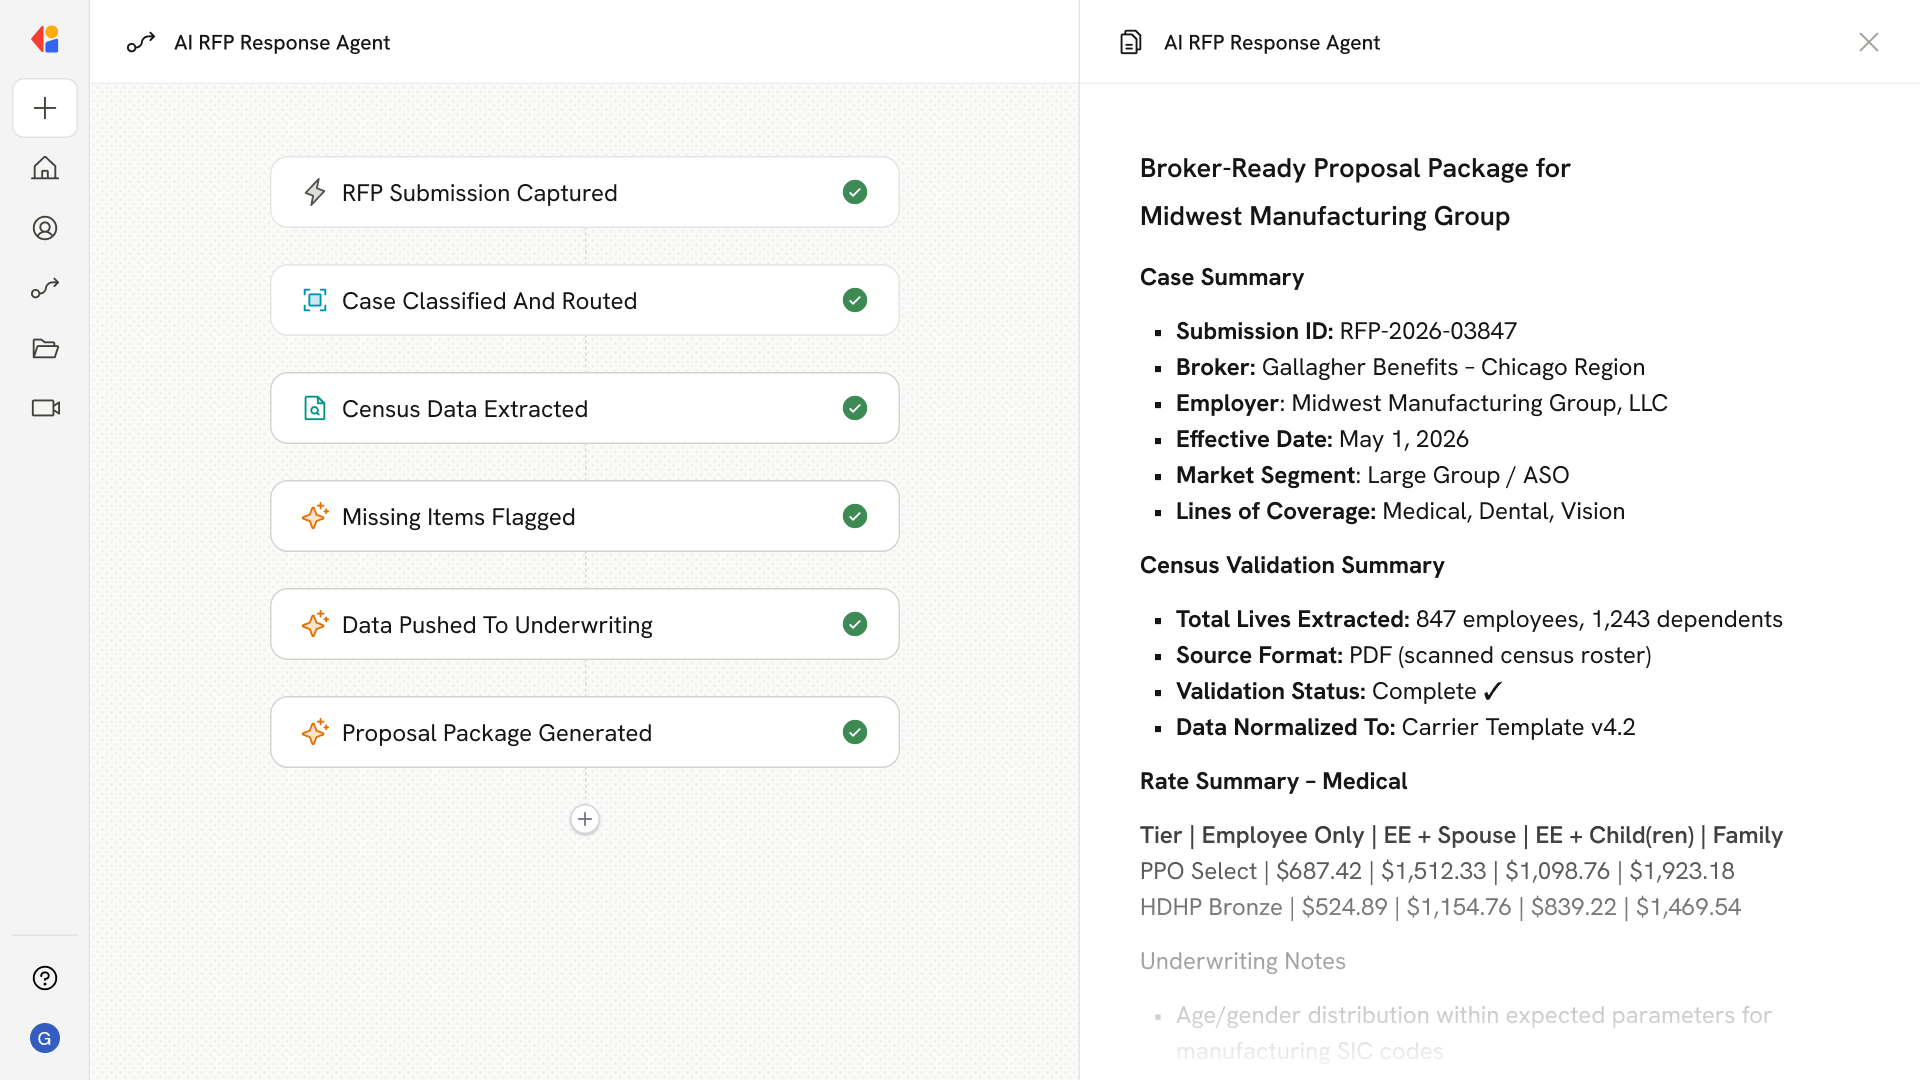Screen dimensions: 1920x1080
Task: Click the plus button in left sidebar
Action: (45, 108)
